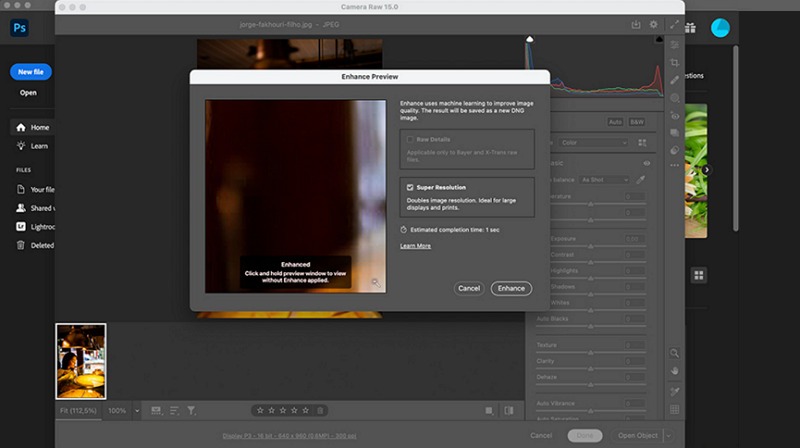Open Your files in sidebar
Image resolution: width=800 pixels, height=448 pixels.
(x=35, y=189)
